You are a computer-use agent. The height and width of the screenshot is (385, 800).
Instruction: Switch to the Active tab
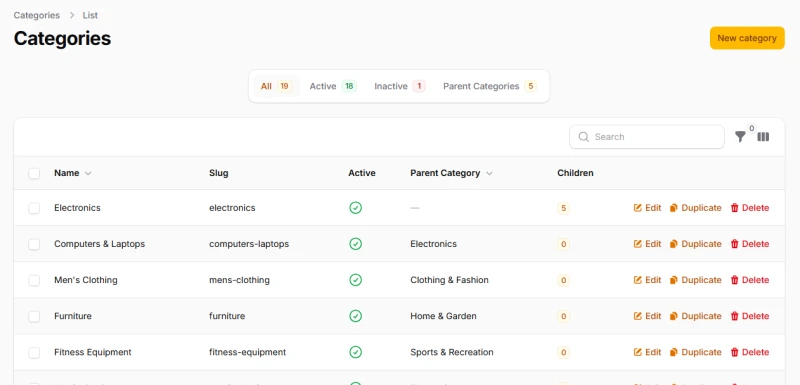click(x=333, y=86)
